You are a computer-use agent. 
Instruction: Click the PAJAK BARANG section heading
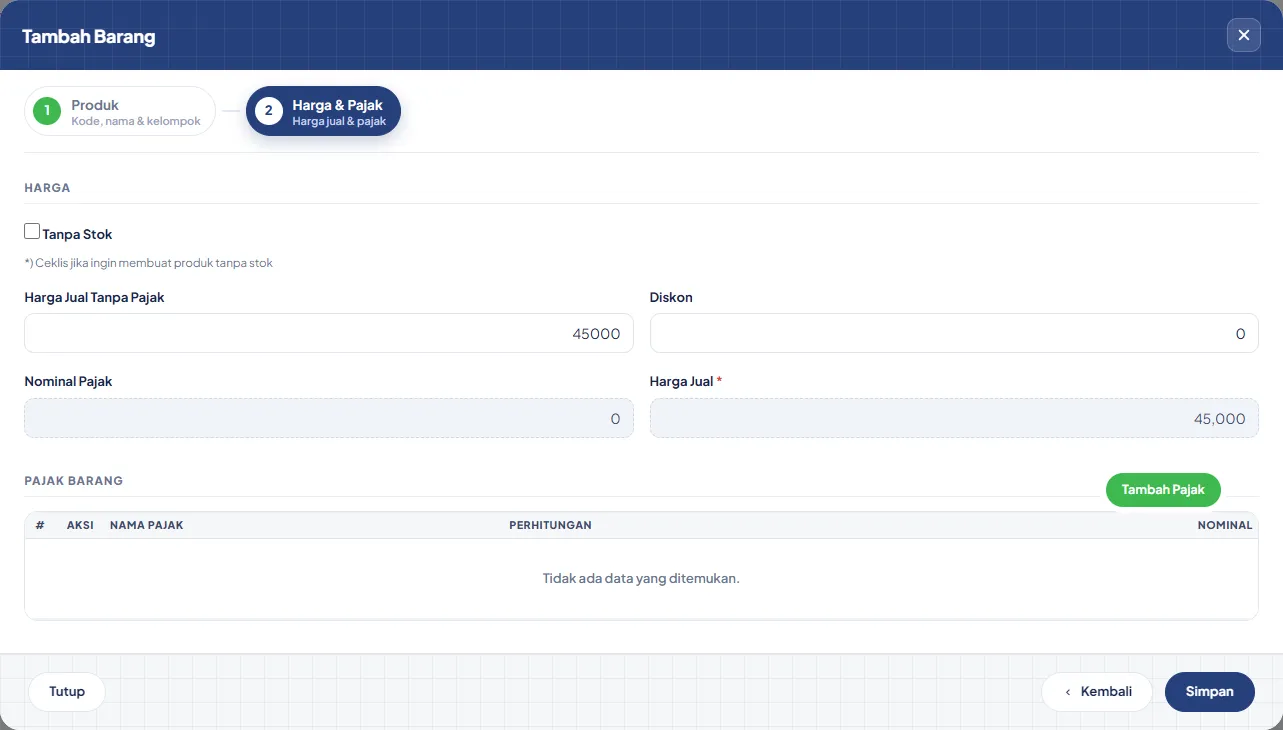pos(74,481)
